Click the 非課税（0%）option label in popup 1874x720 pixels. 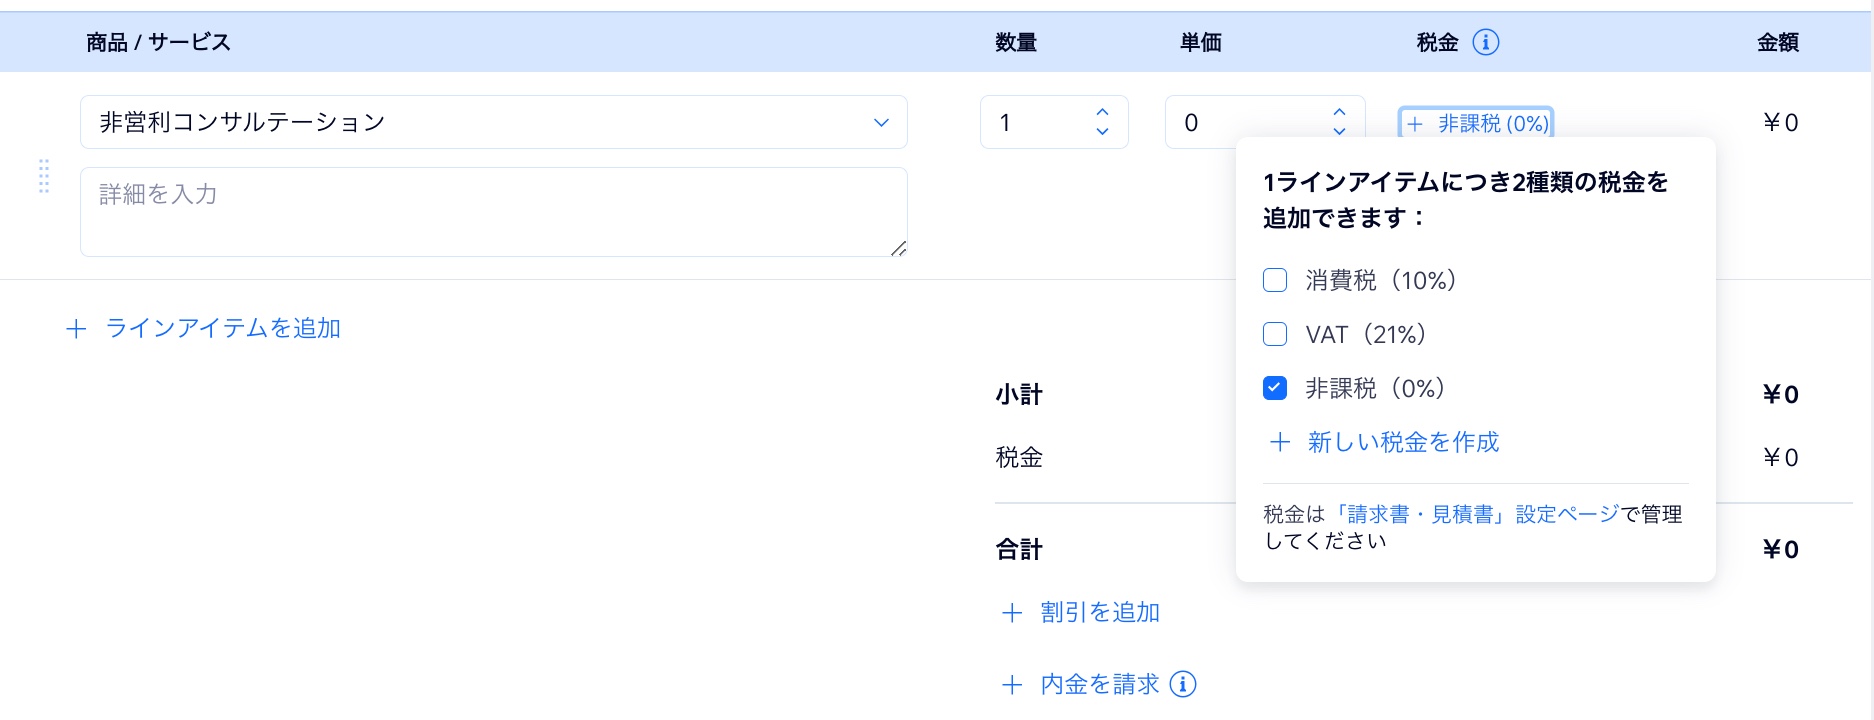click(x=1376, y=388)
